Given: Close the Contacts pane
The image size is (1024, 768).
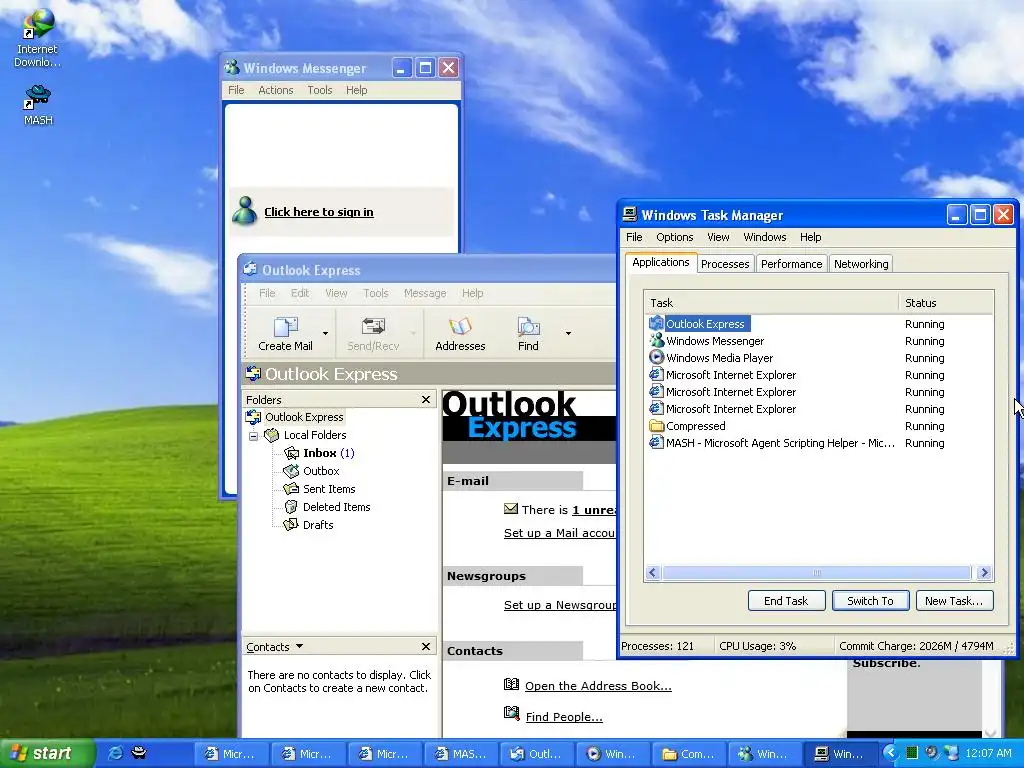Looking at the screenshot, I should point(426,646).
